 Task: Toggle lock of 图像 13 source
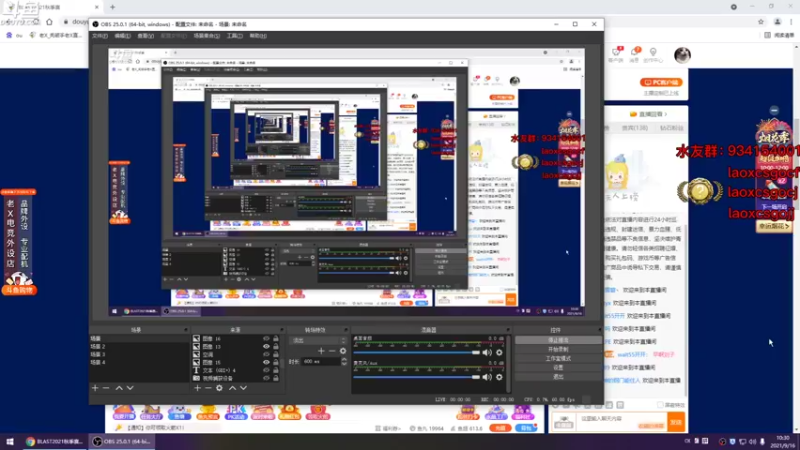[276, 346]
